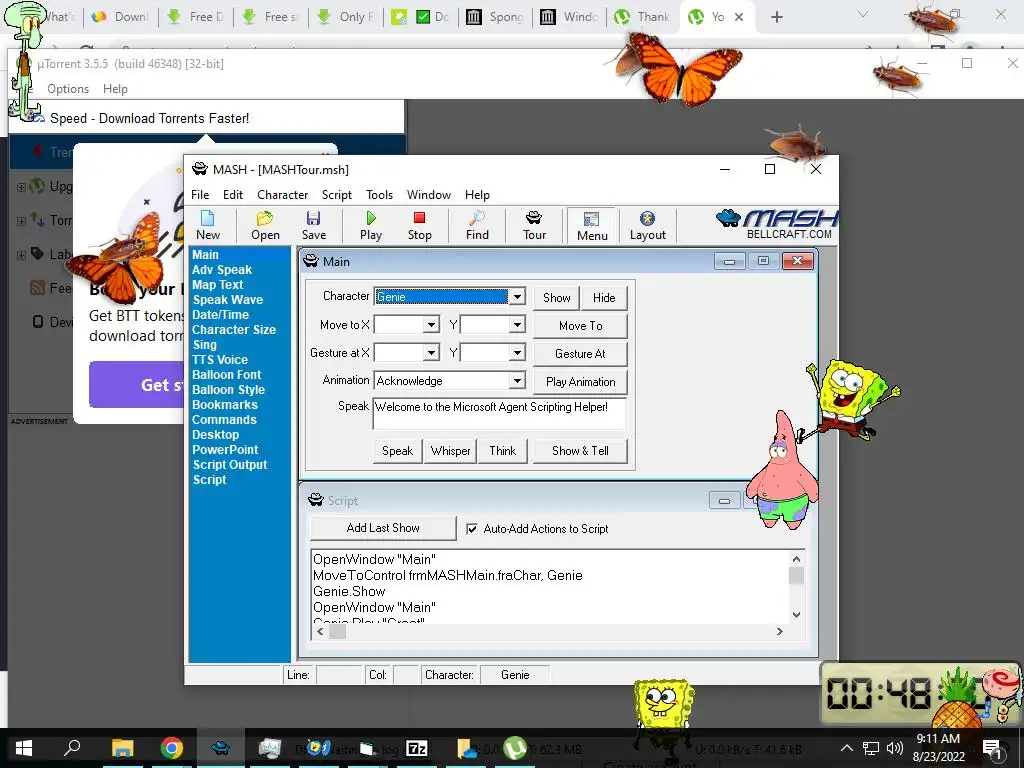Click the script editor right scroll arrow
Image resolution: width=1024 pixels, height=768 pixels.
[x=779, y=632]
